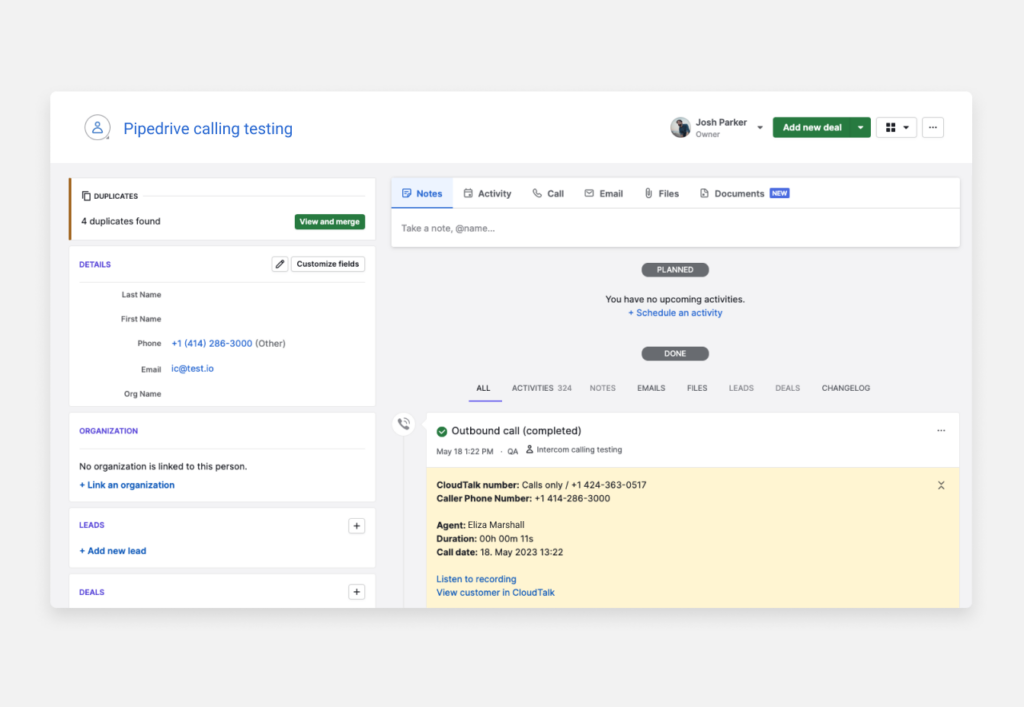Click the First Name field row
This screenshot has width=1024, height=707.
[x=222, y=319]
